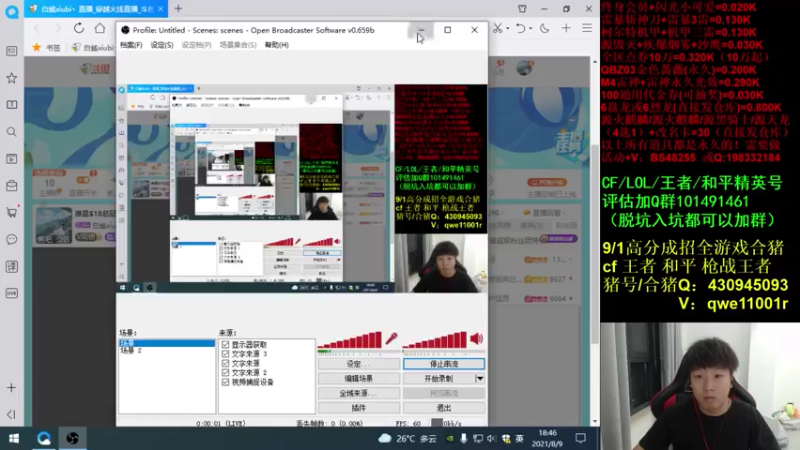Open the browser hamburger menu

(x=587, y=29)
